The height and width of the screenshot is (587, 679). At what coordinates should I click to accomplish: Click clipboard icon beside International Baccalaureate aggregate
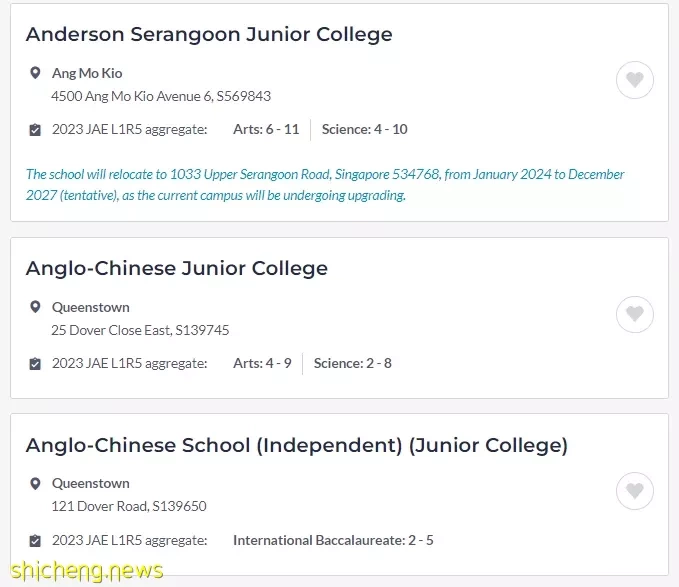click(x=35, y=541)
